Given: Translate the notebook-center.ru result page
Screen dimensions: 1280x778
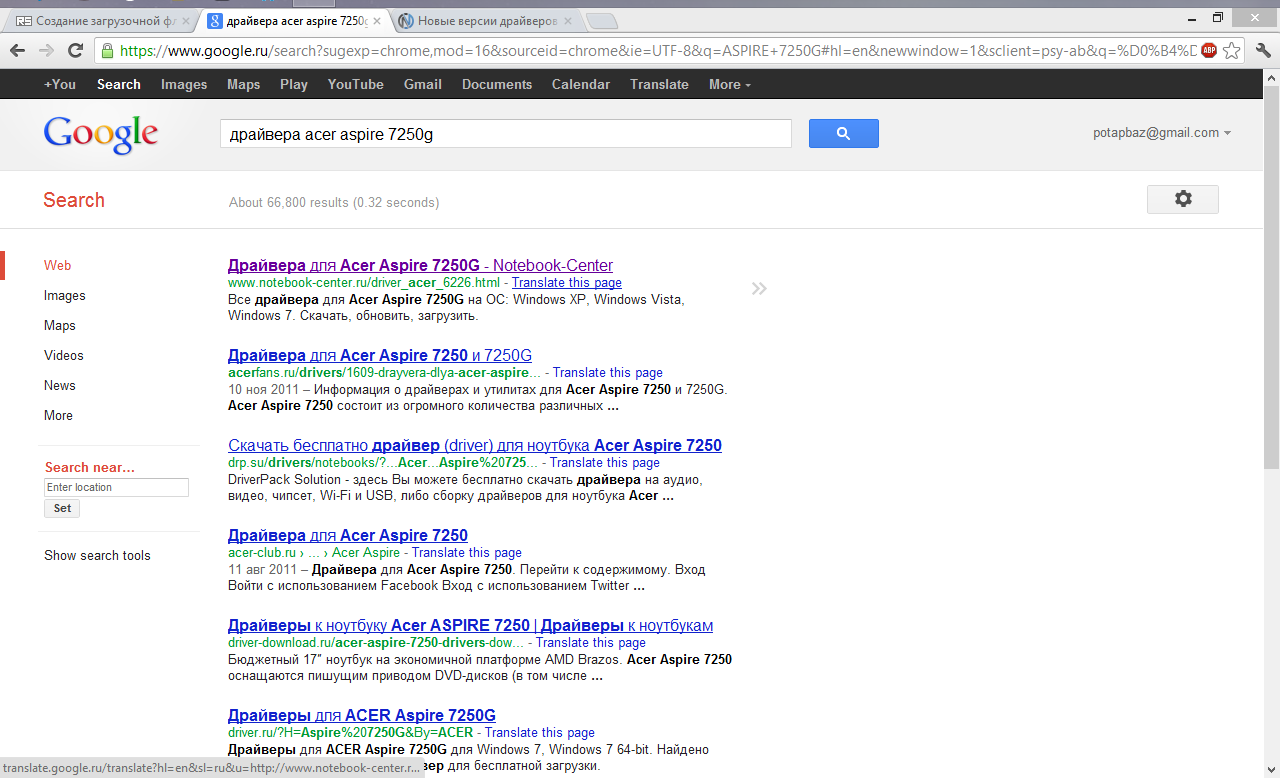Looking at the screenshot, I should pyautogui.click(x=567, y=283).
